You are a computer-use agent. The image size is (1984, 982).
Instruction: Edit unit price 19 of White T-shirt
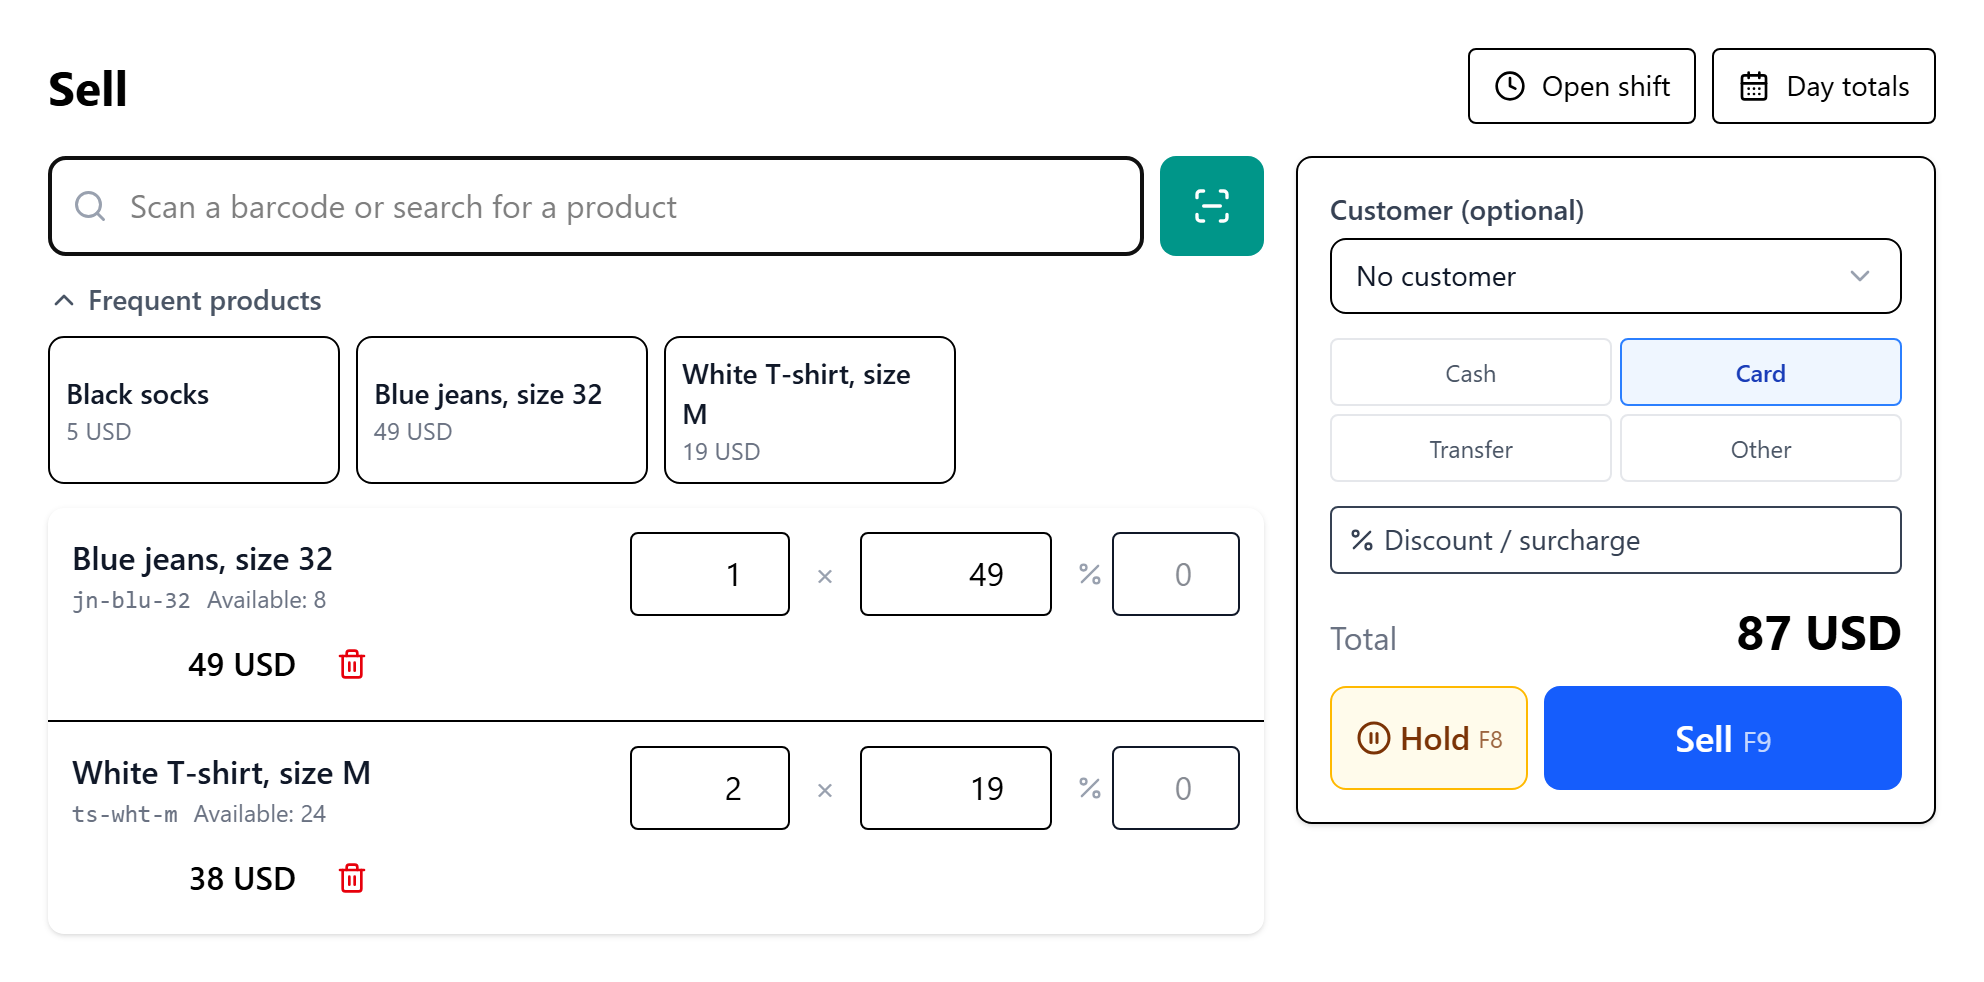(x=956, y=788)
